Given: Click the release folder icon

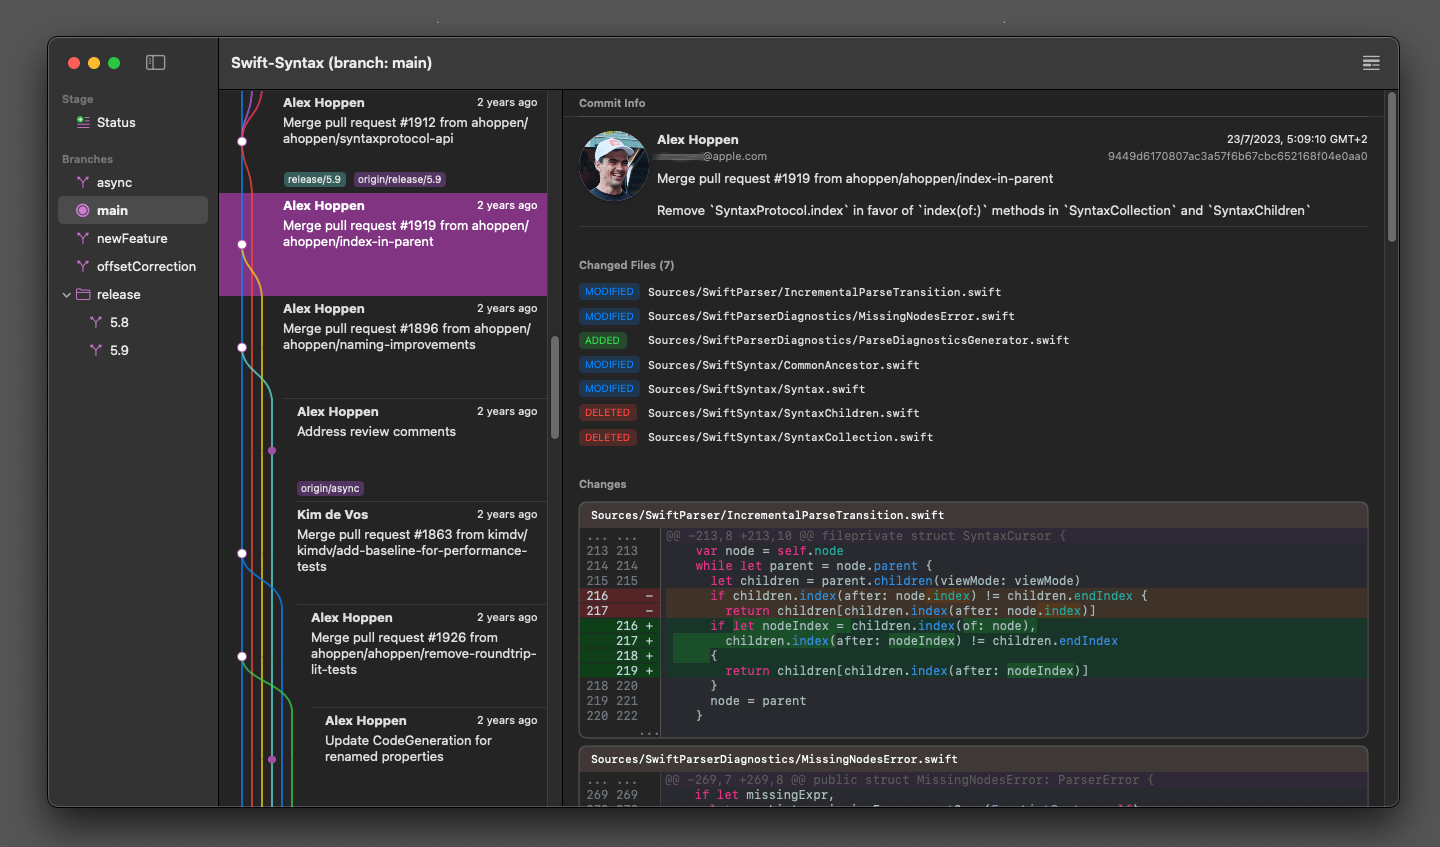Looking at the screenshot, I should [x=83, y=294].
